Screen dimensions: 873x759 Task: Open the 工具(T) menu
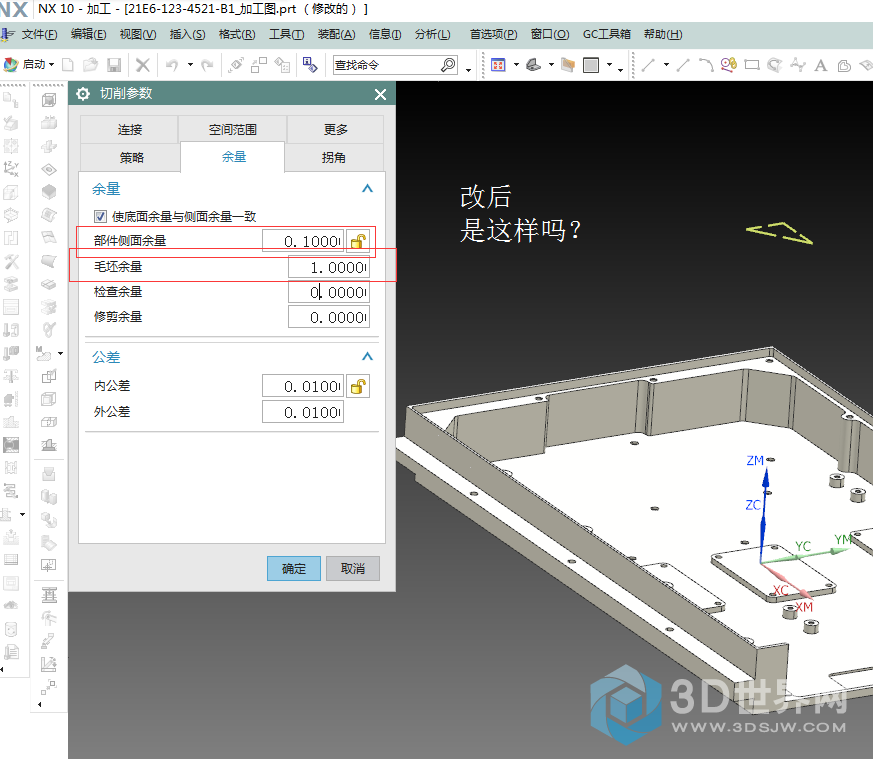(x=287, y=35)
